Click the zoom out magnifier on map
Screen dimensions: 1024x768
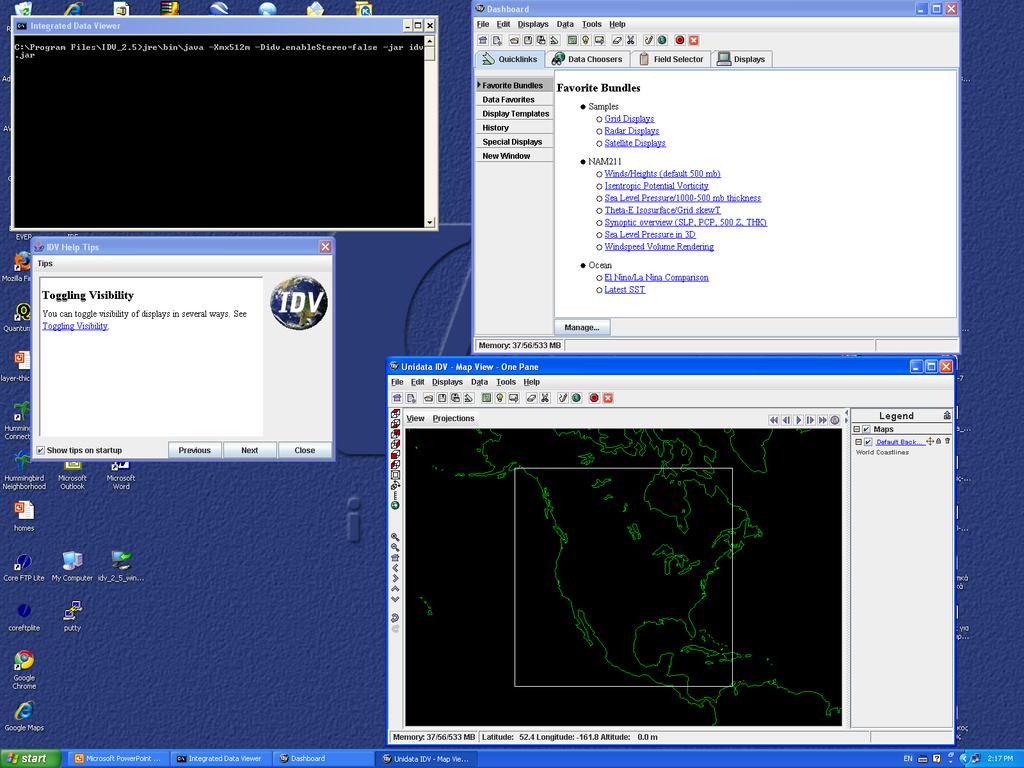(395, 547)
